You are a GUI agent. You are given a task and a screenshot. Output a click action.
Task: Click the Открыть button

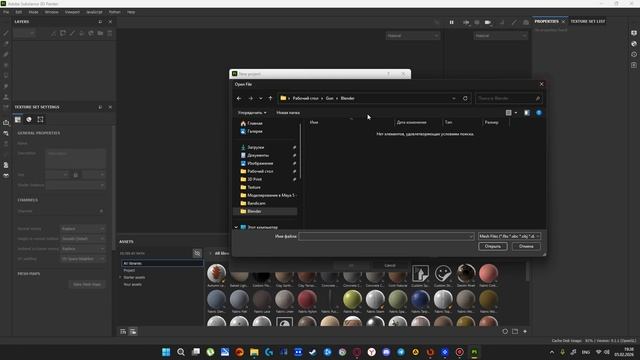pyautogui.click(x=493, y=246)
